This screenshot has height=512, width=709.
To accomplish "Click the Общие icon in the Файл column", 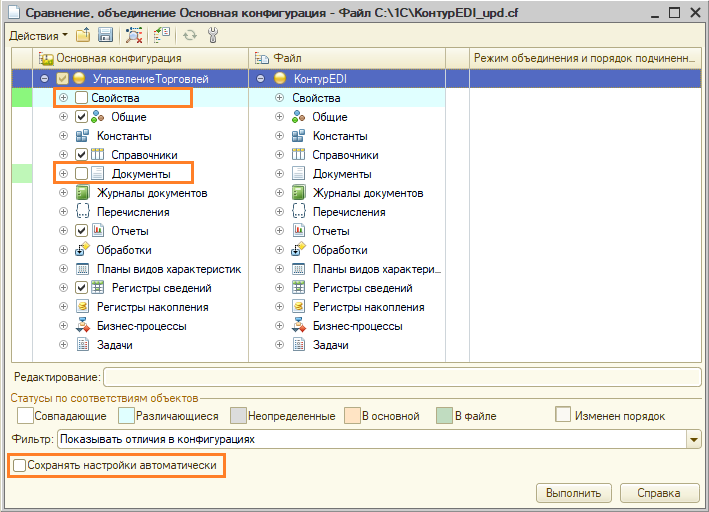I will (x=298, y=117).
